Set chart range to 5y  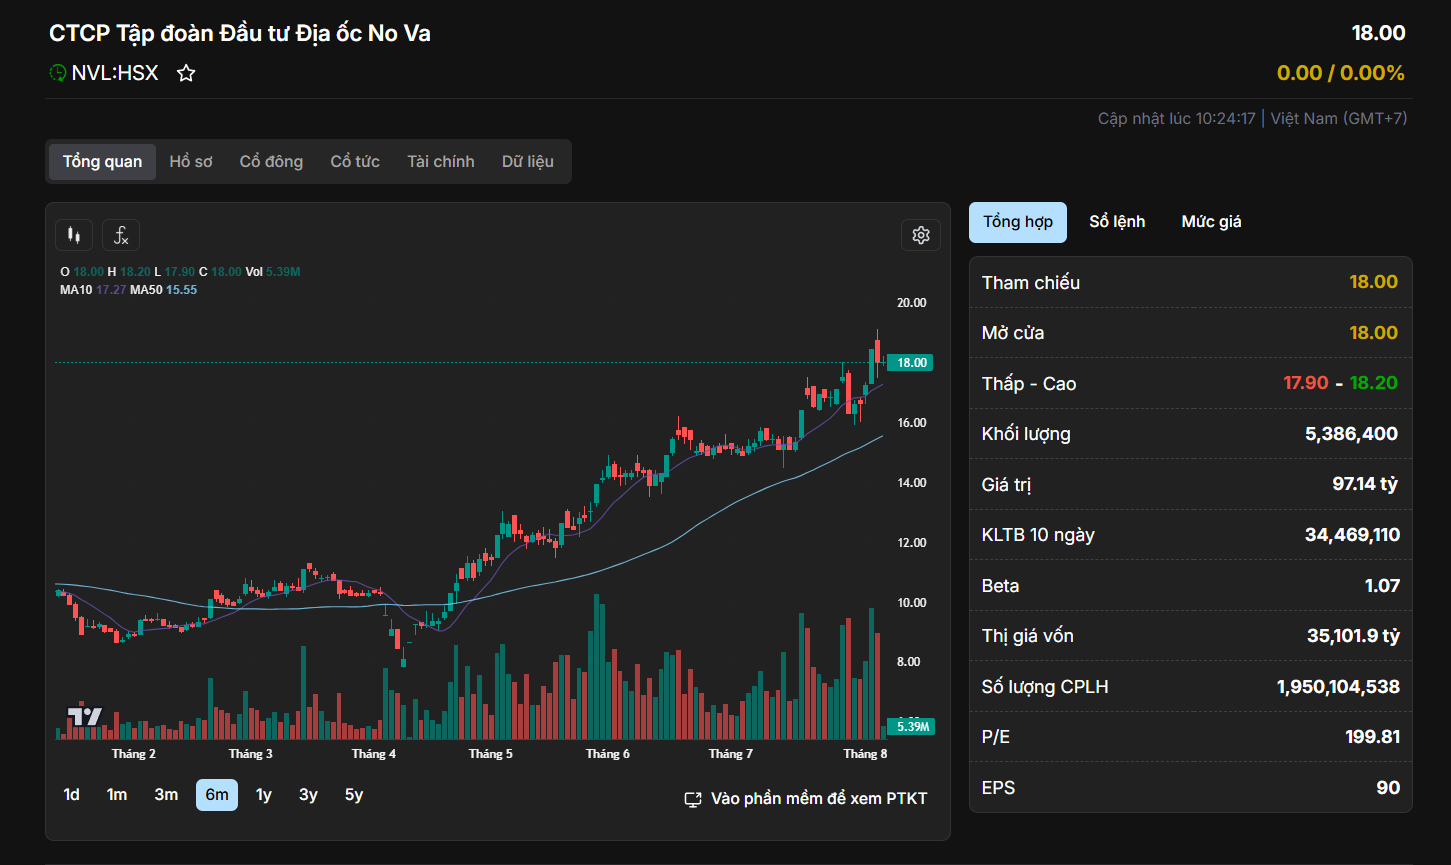[354, 795]
